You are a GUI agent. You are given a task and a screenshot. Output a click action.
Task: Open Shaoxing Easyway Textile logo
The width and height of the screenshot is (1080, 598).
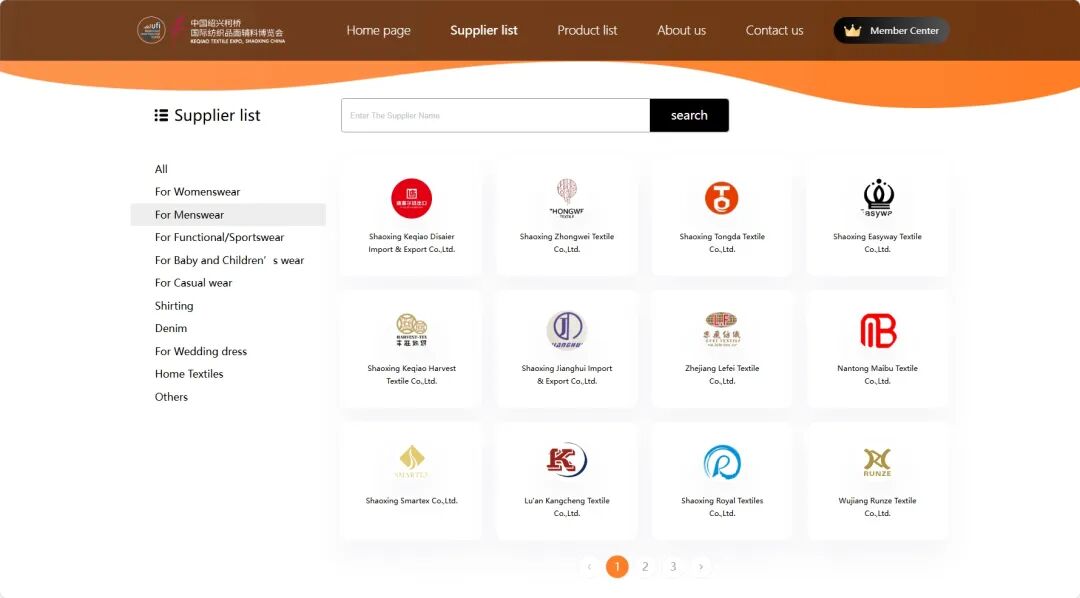coord(878,198)
